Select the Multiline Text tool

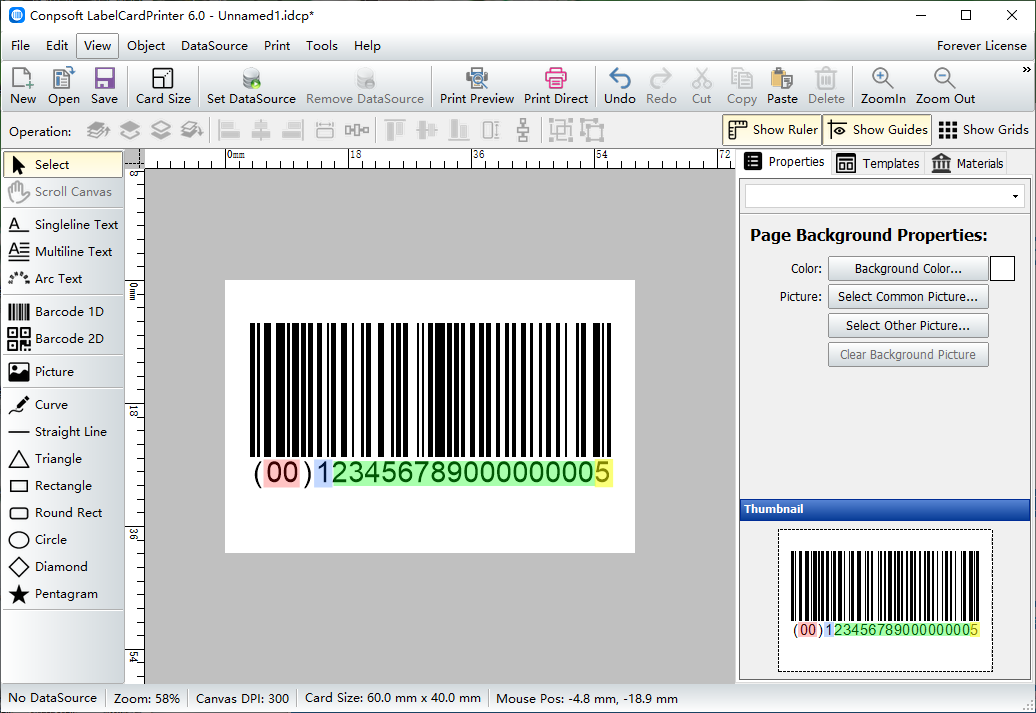coord(63,252)
